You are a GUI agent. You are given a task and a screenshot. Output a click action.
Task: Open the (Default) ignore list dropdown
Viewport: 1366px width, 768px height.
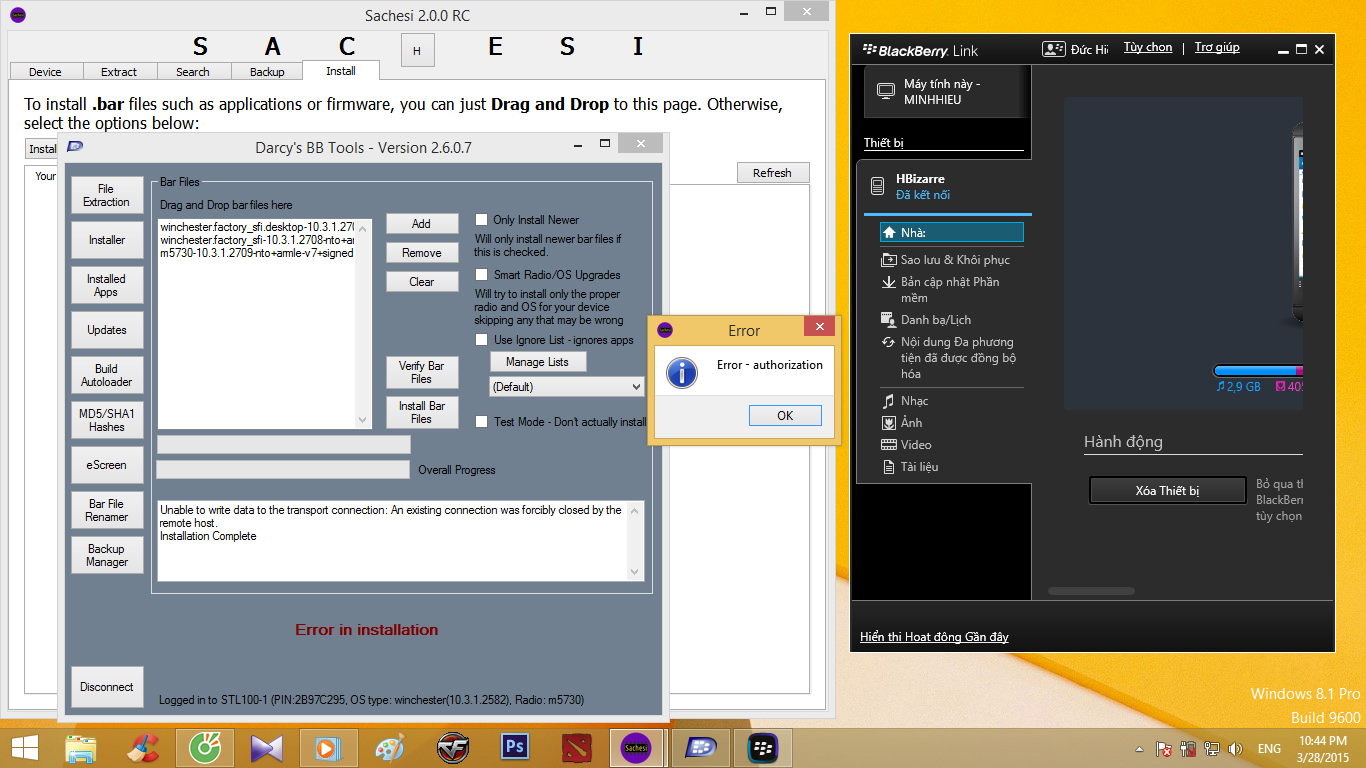click(x=567, y=387)
